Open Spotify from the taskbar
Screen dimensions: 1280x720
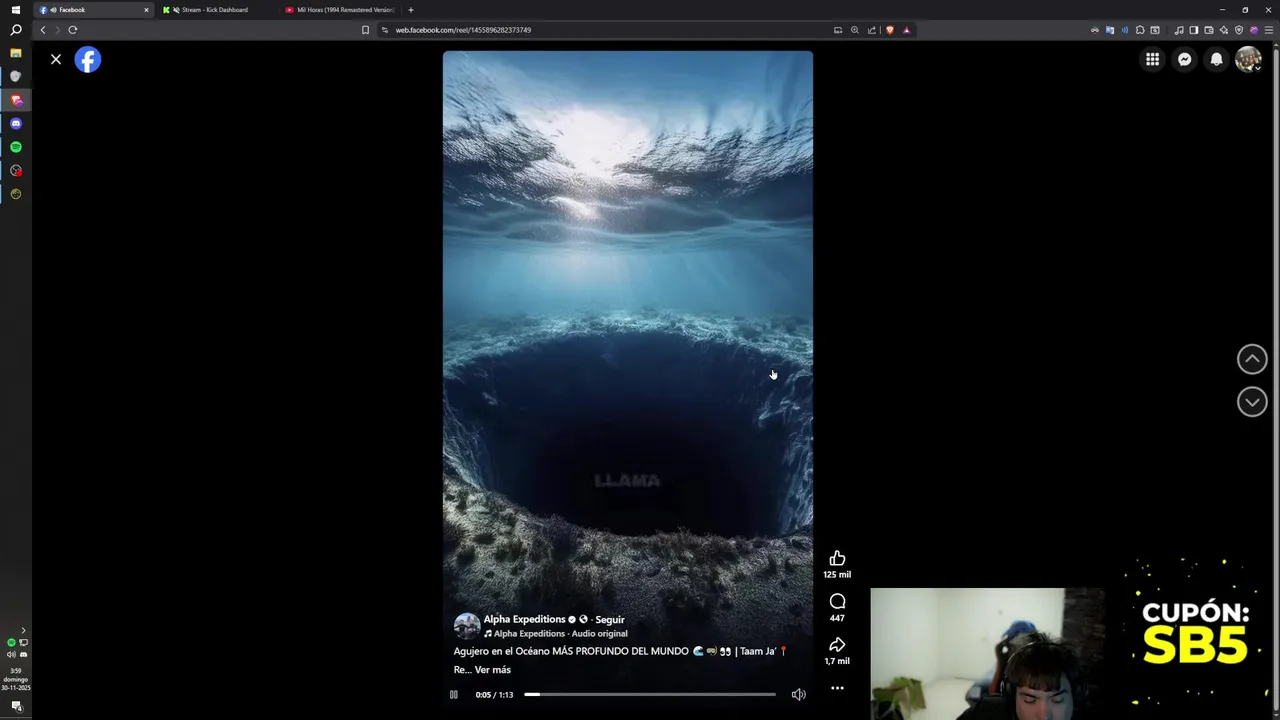click(15, 147)
